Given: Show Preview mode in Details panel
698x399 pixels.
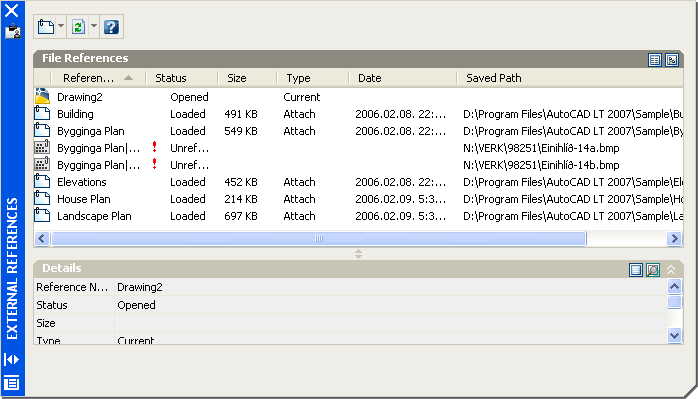Looking at the screenshot, I should tap(653, 270).
